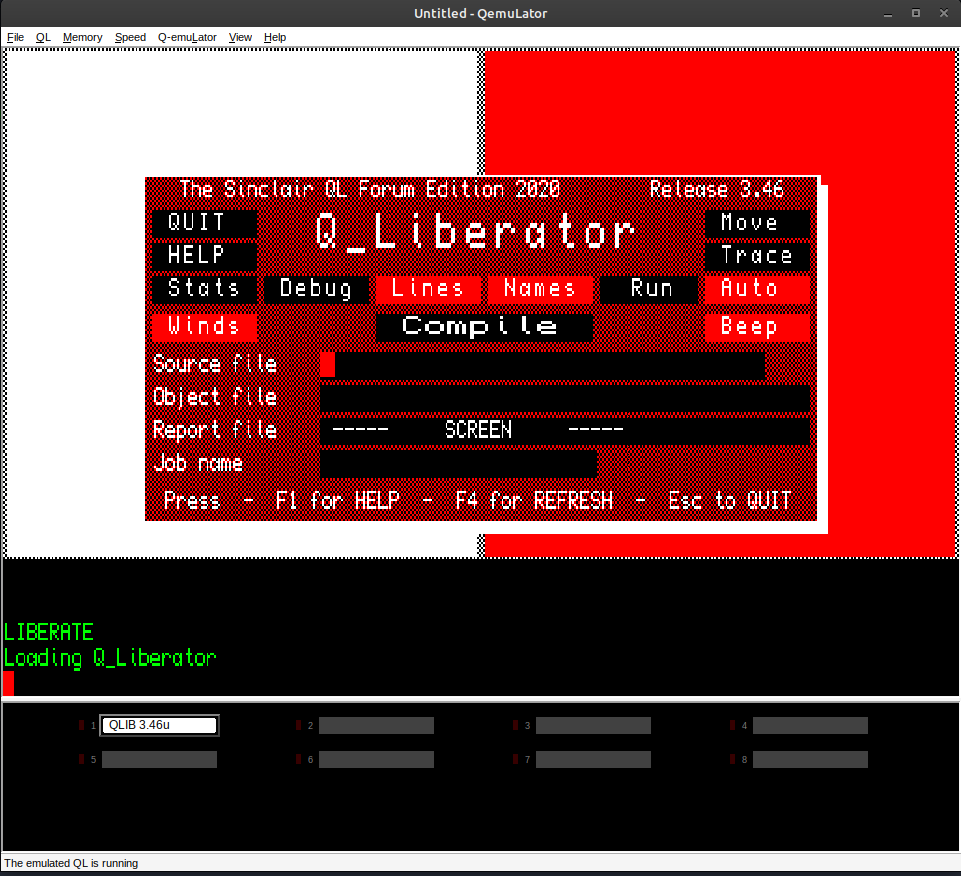The height and width of the screenshot is (876, 961).
Task: Maximize the QemuLator window
Action: [916, 13]
